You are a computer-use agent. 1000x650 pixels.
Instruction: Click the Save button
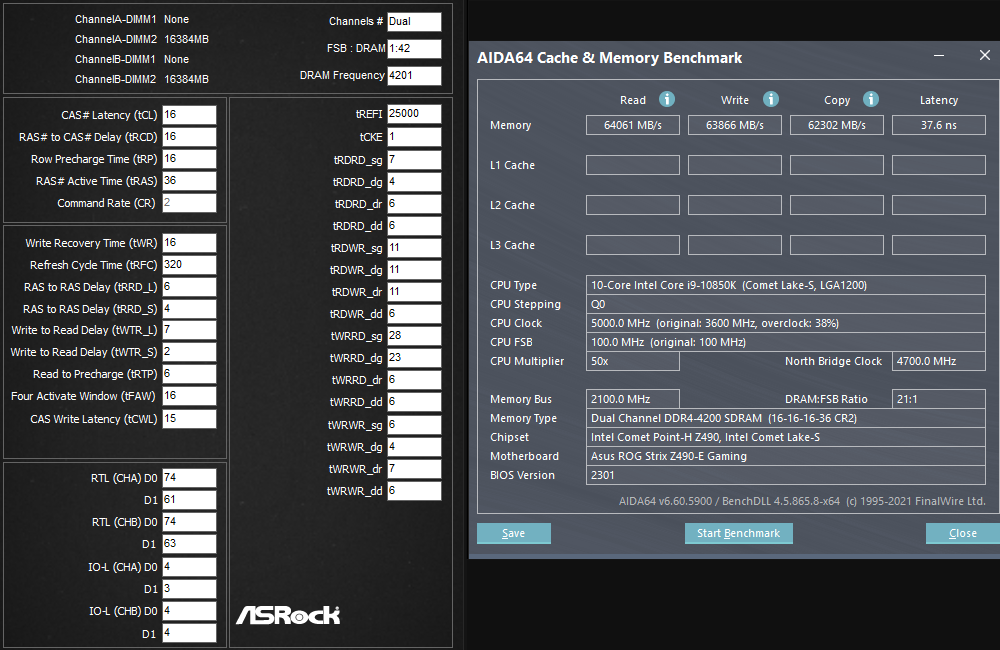[513, 533]
